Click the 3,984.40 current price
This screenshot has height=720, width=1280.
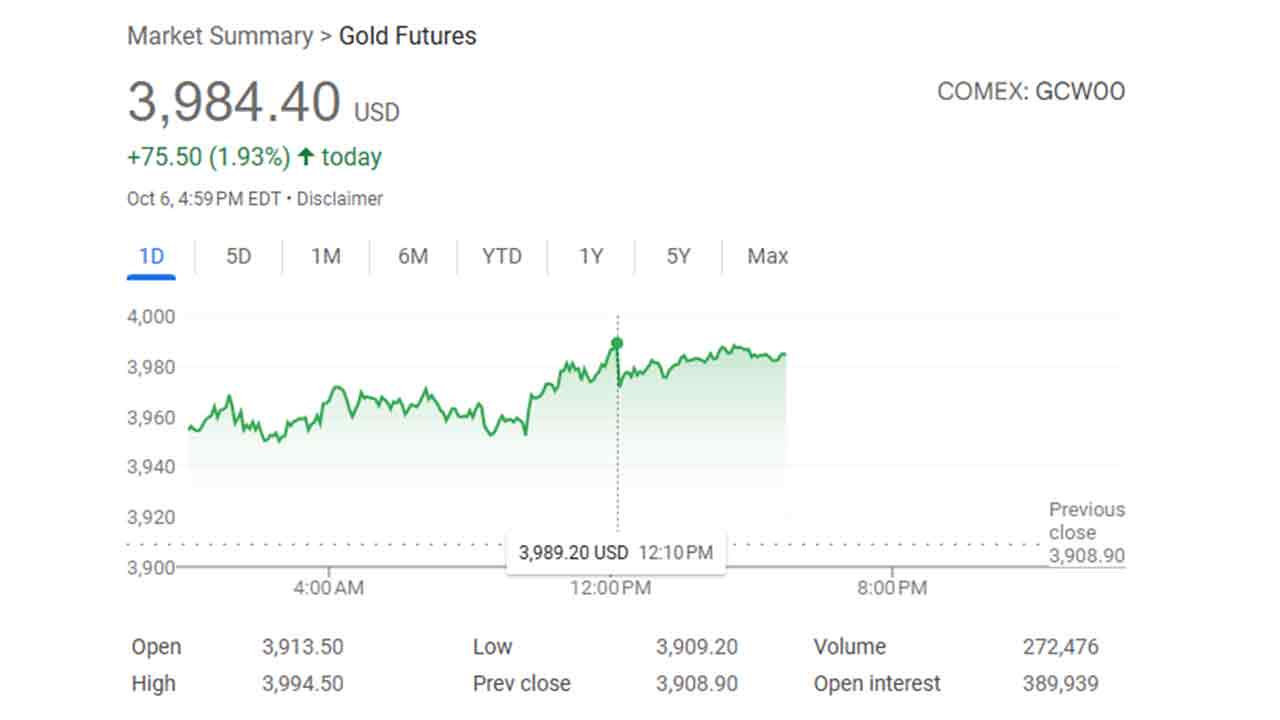coord(234,103)
